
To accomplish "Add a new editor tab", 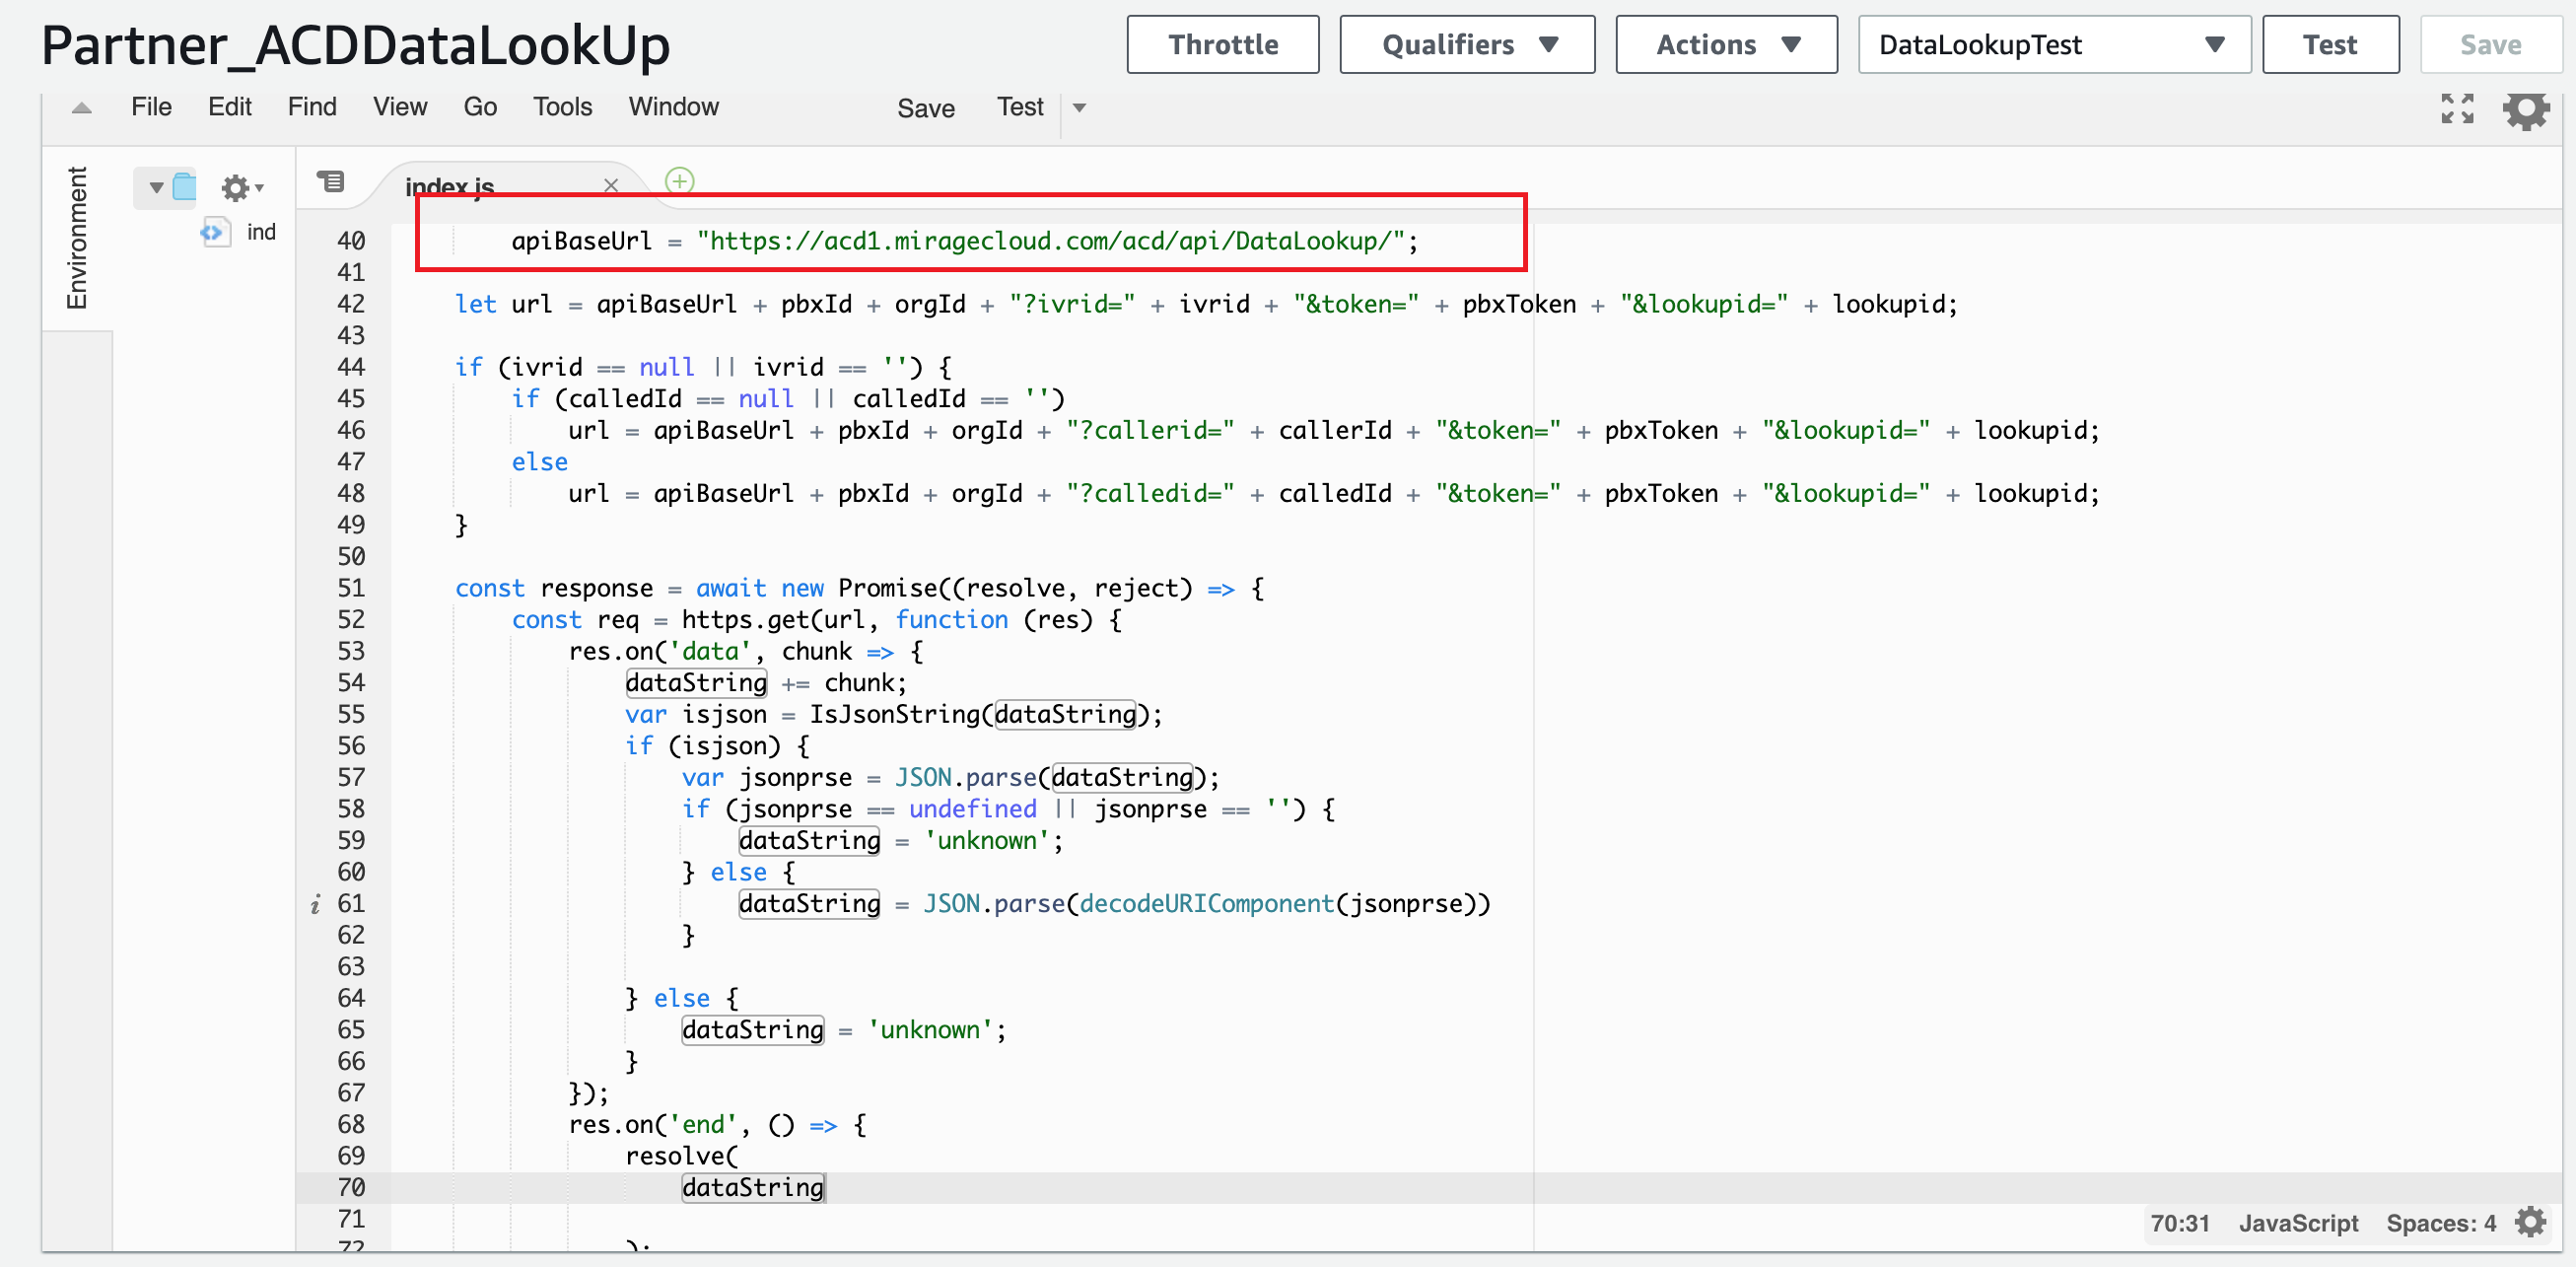I will pyautogui.click(x=680, y=181).
